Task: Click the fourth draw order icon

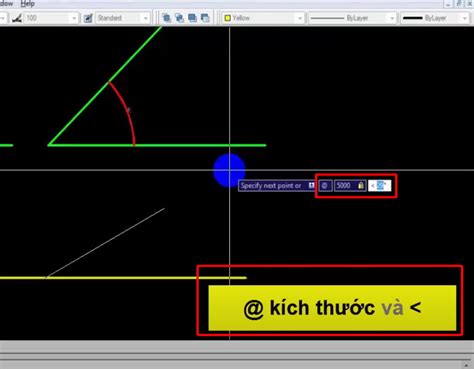Action: coord(205,18)
